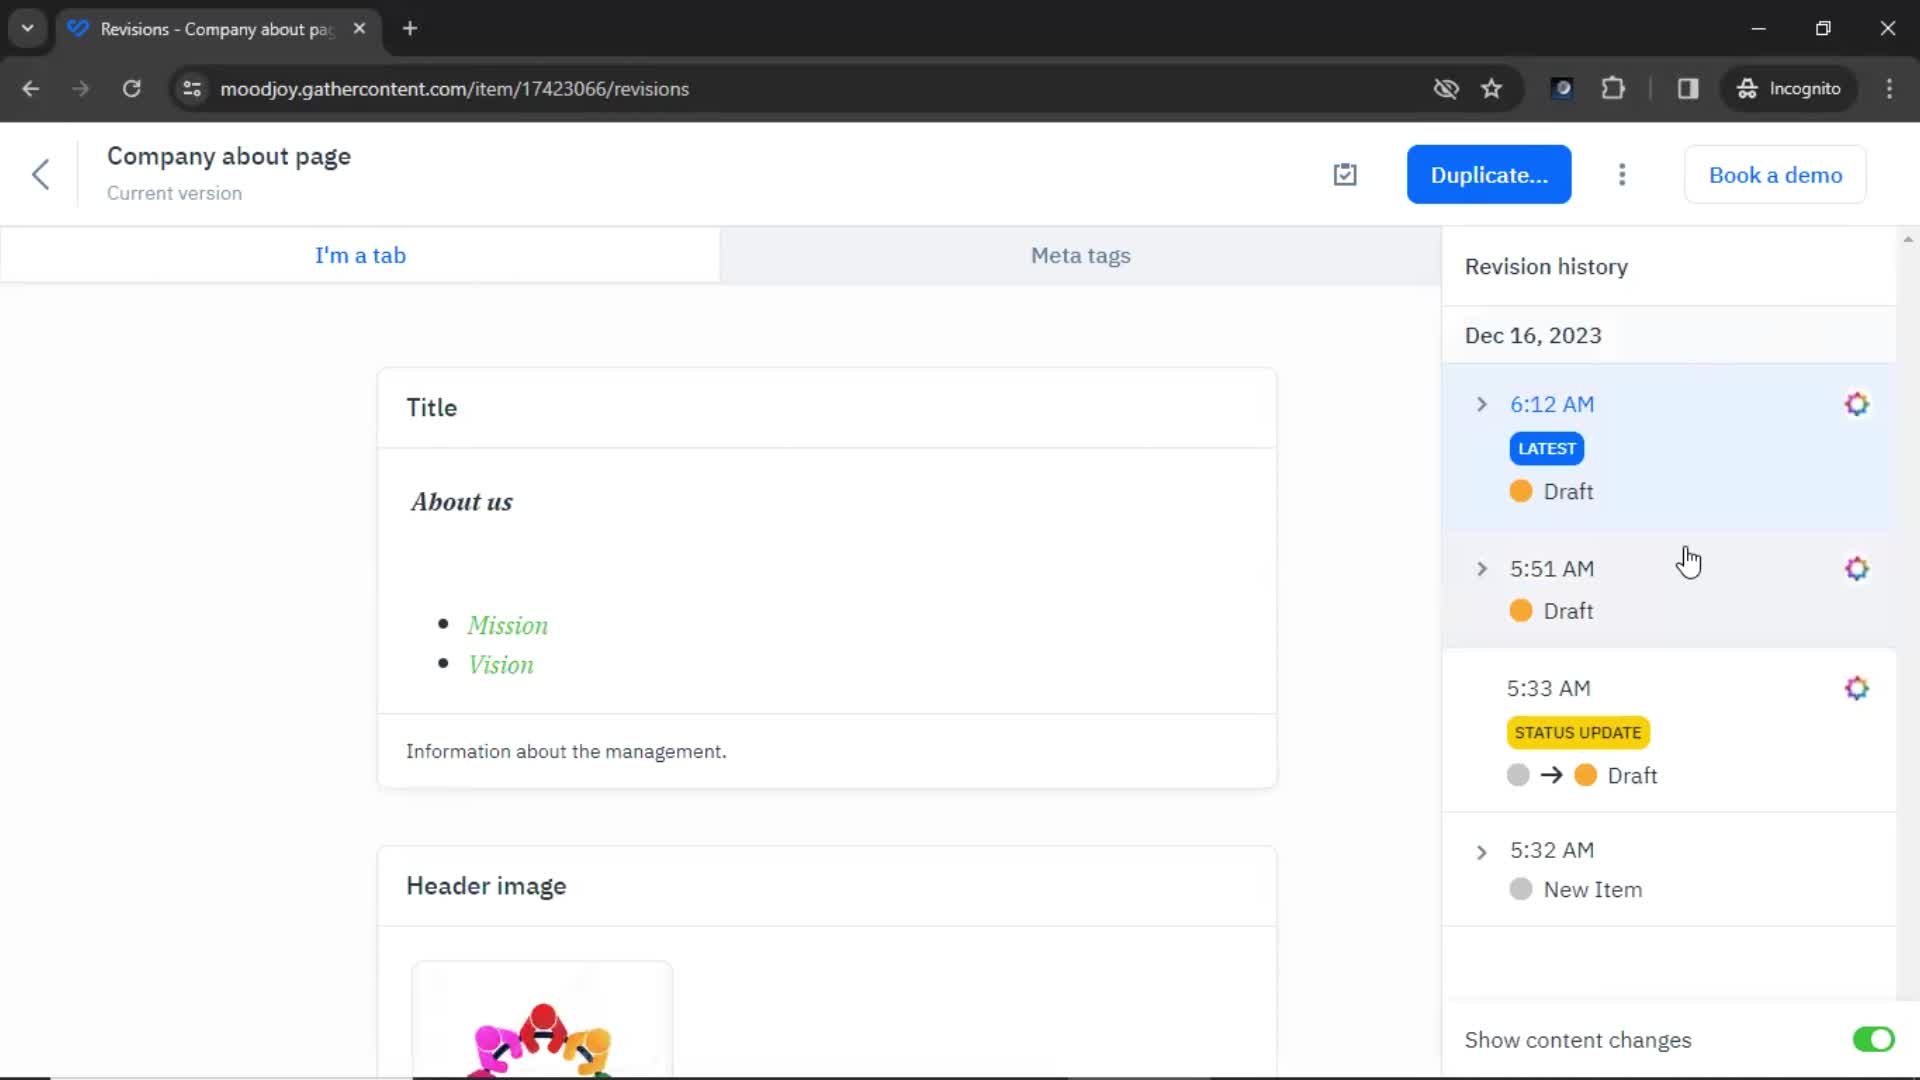Click the settings gear icon at 5:32 AM
1920x1080 pixels.
coord(1857,849)
